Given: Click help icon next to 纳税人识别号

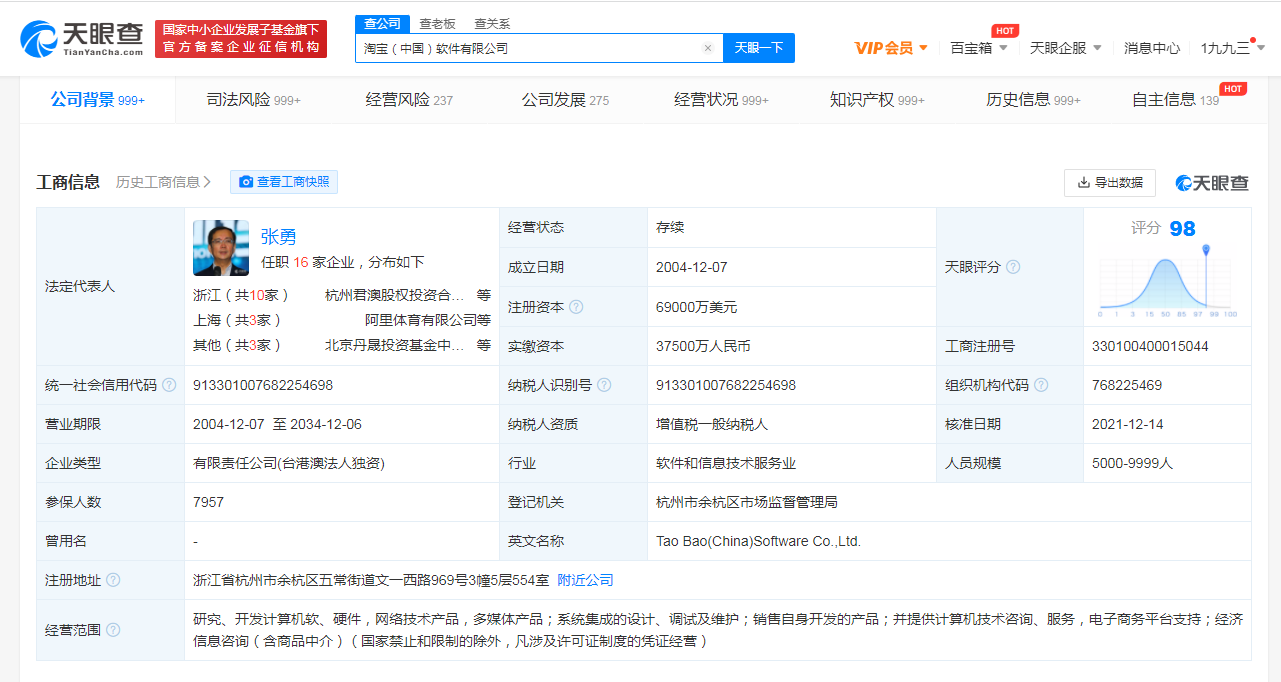Looking at the screenshot, I should [604, 385].
